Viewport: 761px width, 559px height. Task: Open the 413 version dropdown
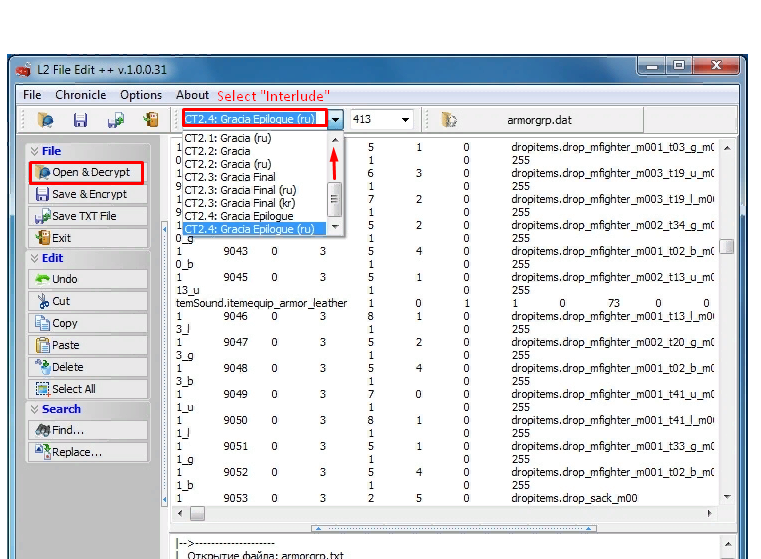[x=405, y=119]
